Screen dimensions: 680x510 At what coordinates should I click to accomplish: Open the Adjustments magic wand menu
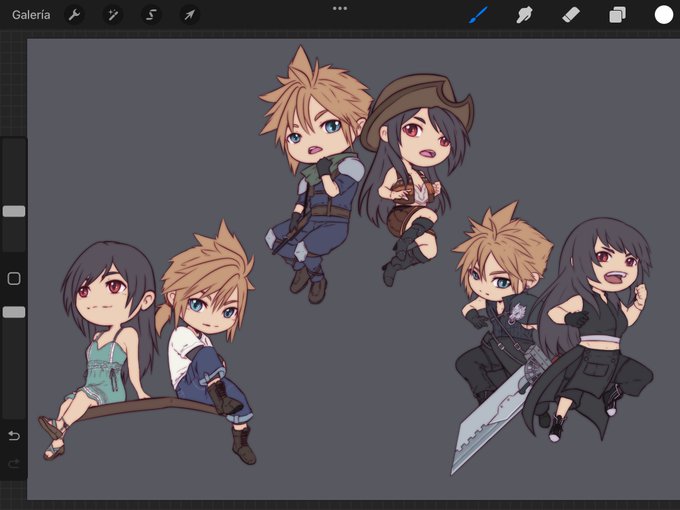(x=113, y=15)
